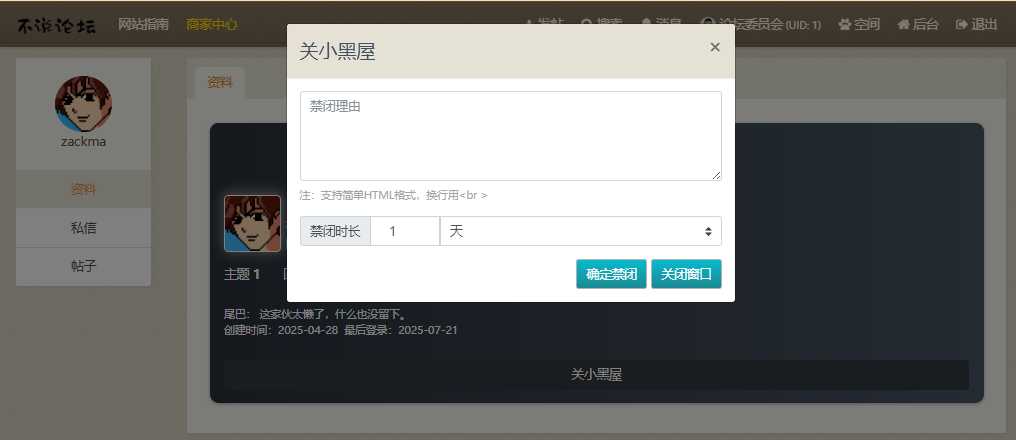
Task: Click the 关小黑屋 button on profile card
Action: pyautogui.click(x=596, y=375)
